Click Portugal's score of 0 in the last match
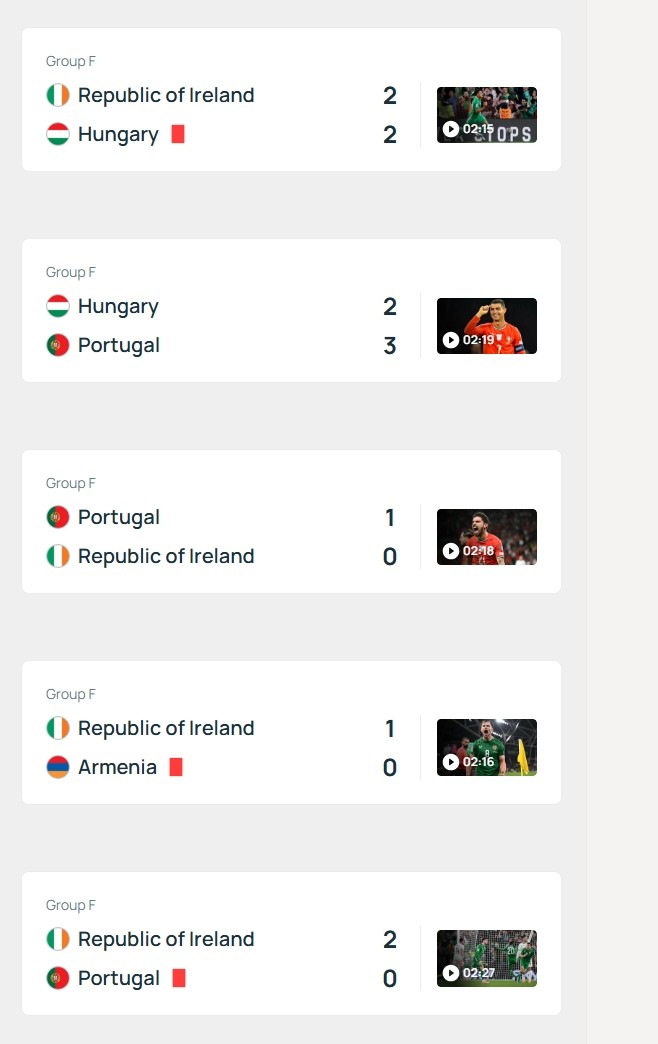Viewport: 658px width, 1044px height. coord(390,978)
